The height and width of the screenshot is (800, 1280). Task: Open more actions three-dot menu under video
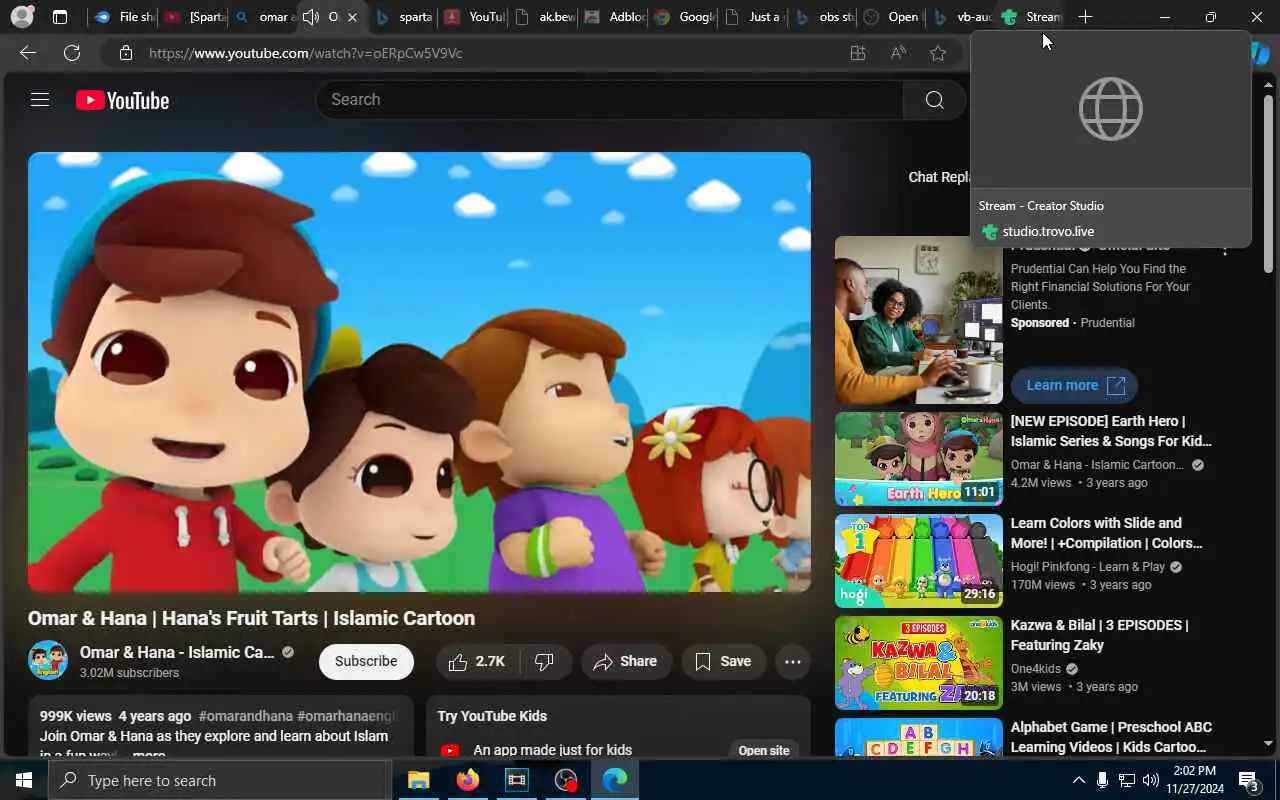[793, 662]
